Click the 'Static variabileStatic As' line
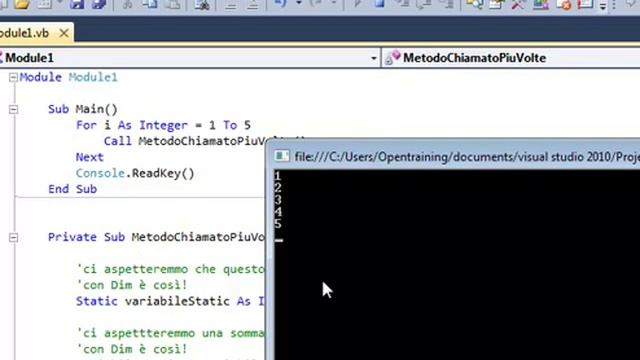Viewport: 640px width, 360px height. point(170,301)
